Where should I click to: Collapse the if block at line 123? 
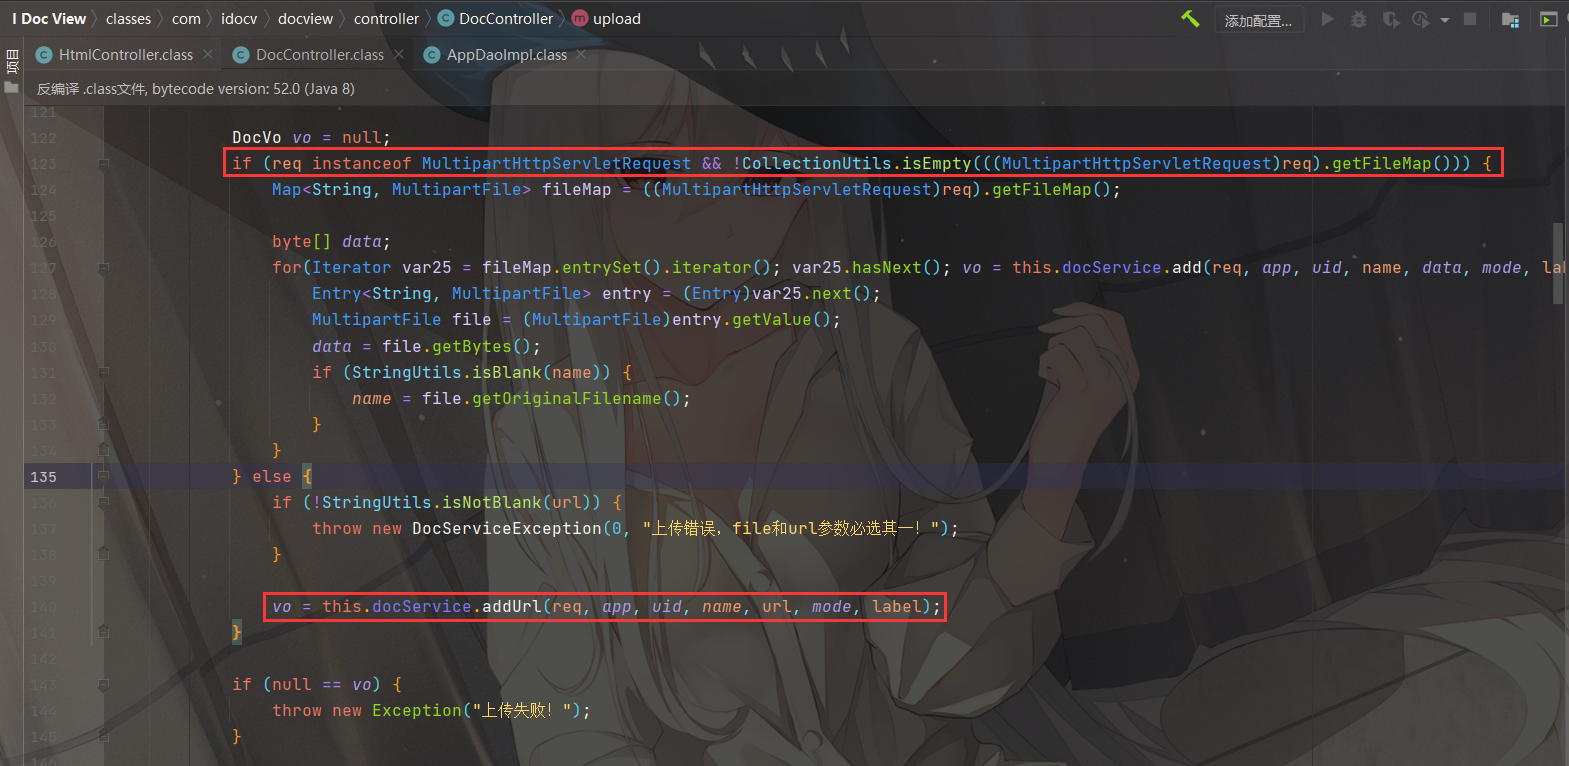click(103, 163)
